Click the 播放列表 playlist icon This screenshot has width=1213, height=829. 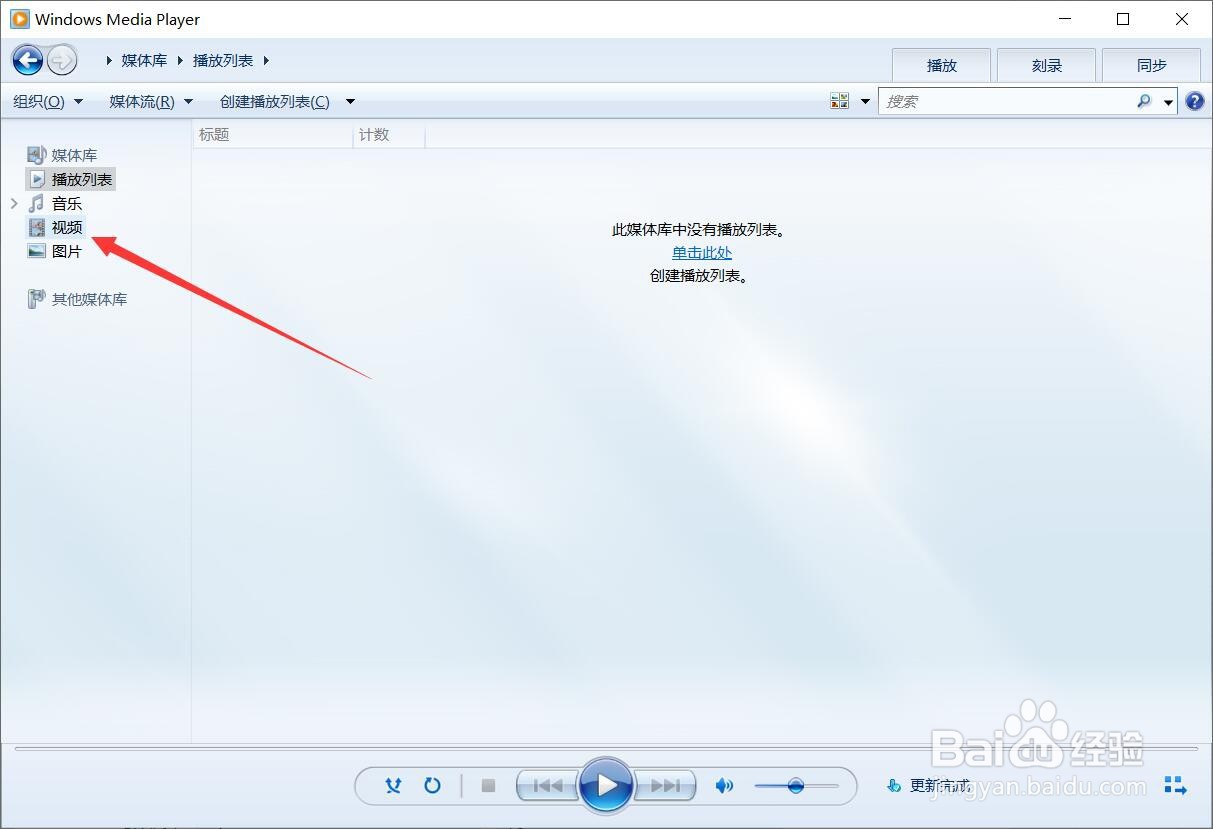tap(37, 179)
